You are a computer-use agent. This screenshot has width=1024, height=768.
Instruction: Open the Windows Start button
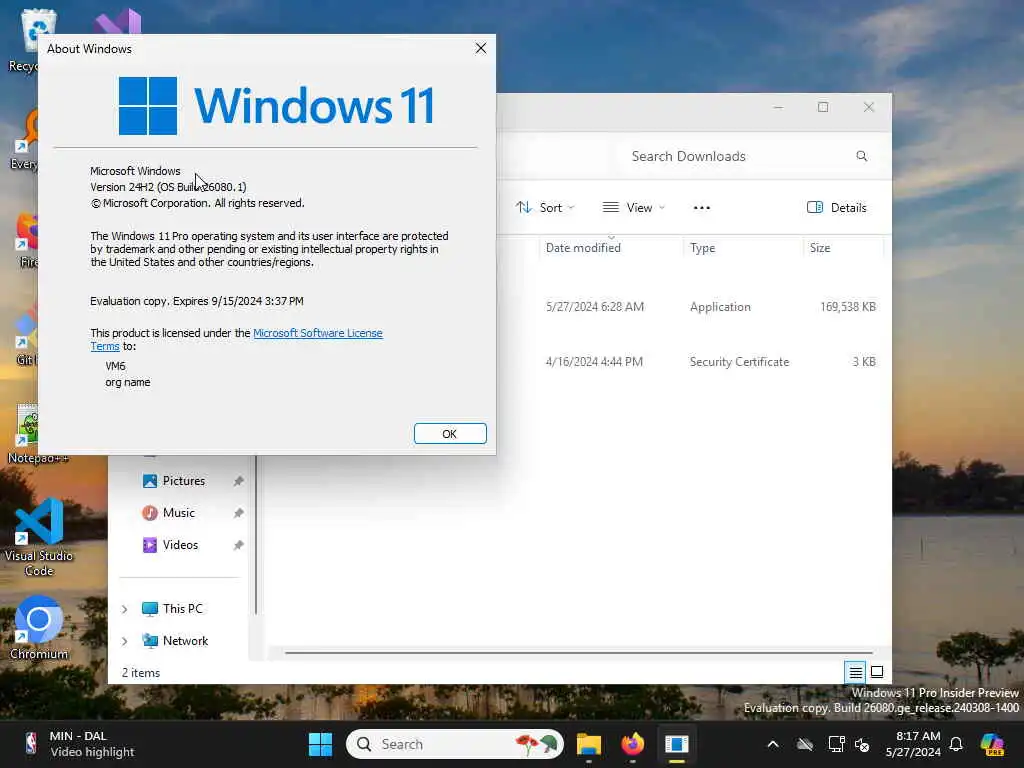point(320,744)
